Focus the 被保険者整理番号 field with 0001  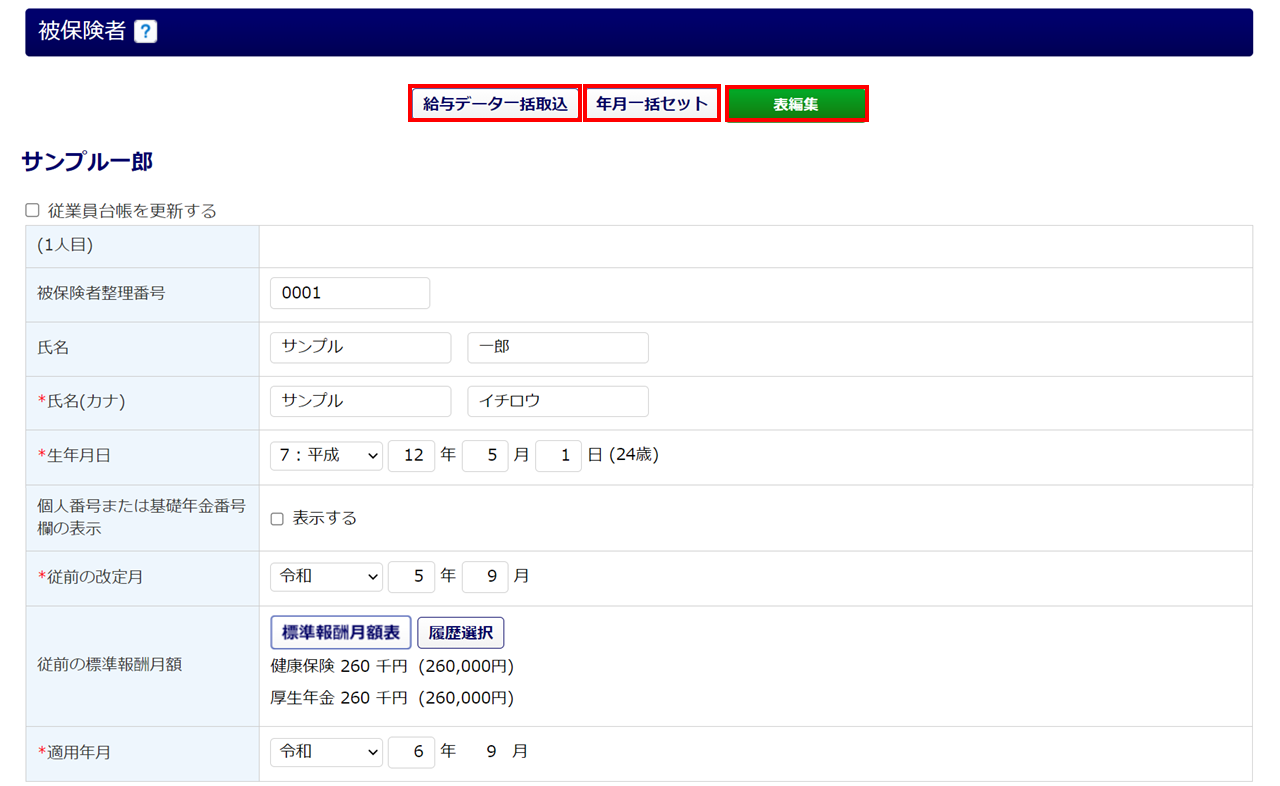coord(350,293)
